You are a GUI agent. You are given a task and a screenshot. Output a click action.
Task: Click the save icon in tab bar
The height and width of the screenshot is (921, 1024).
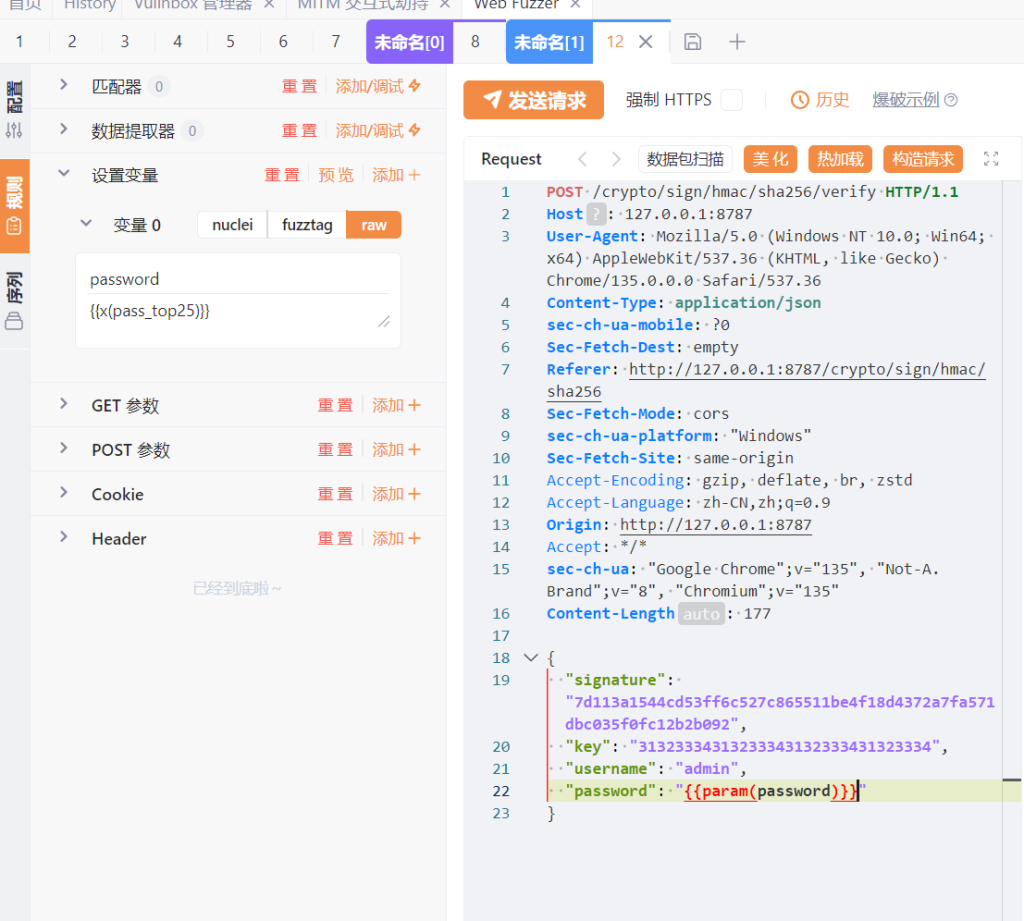692,42
